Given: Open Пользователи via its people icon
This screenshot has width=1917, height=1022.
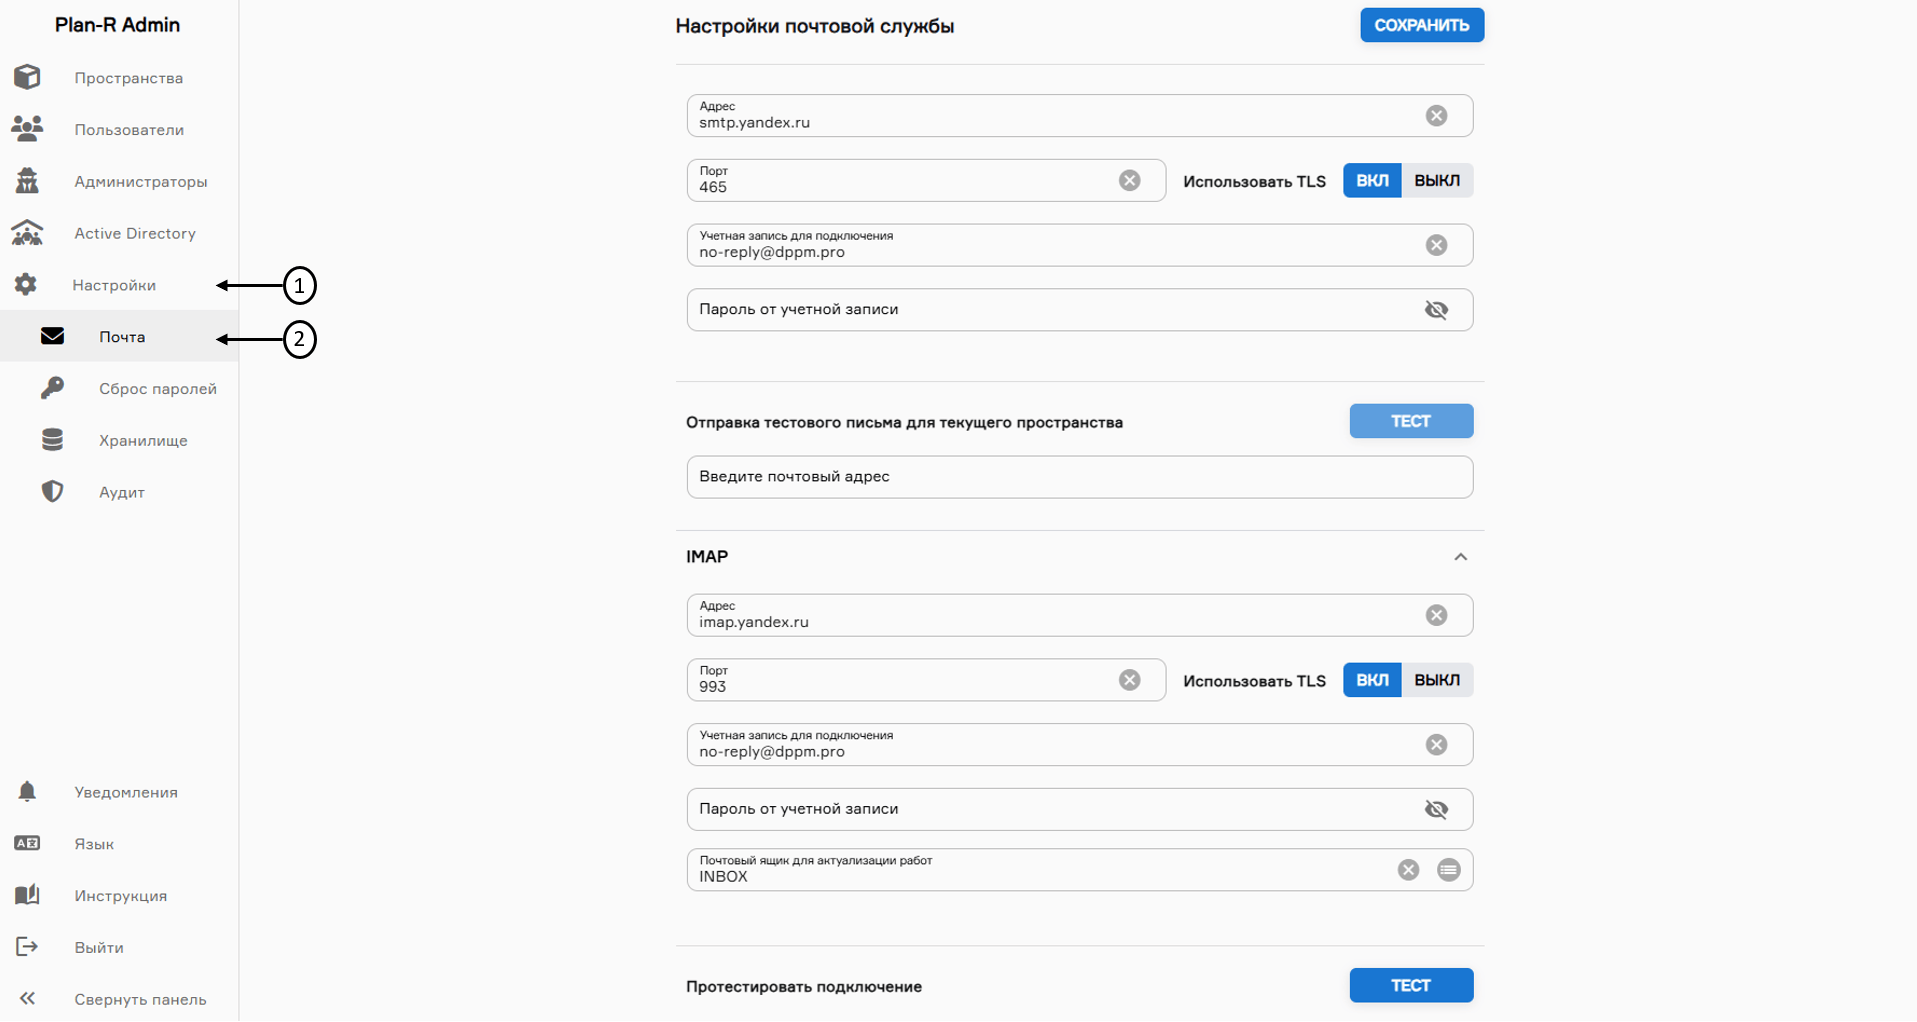Looking at the screenshot, I should click(27, 129).
